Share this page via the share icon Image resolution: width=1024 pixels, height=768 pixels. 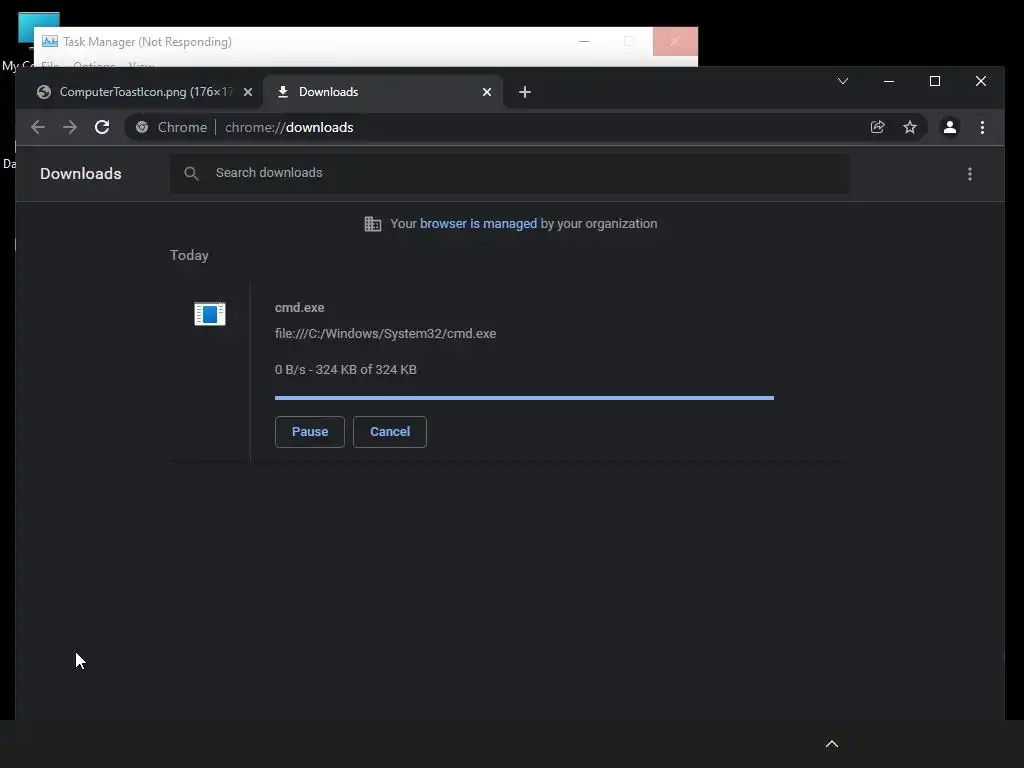point(878,127)
